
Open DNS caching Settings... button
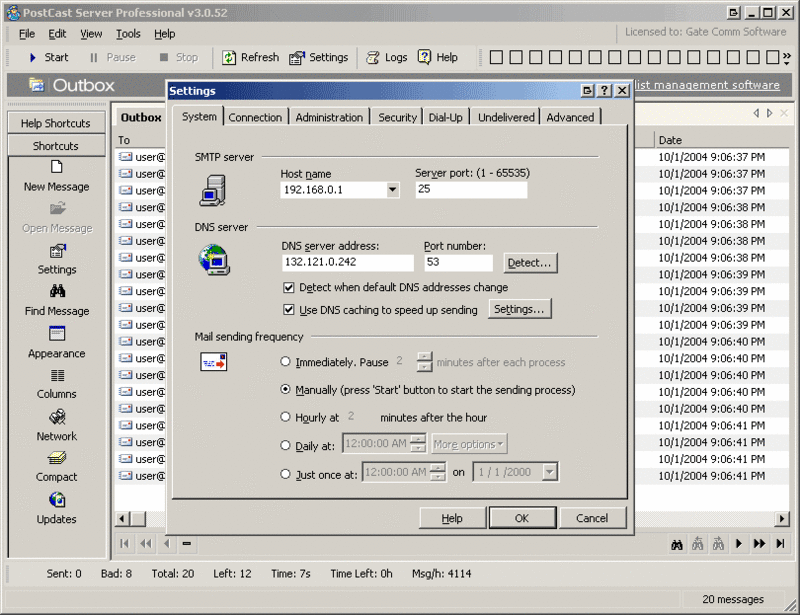pyautogui.click(x=519, y=309)
